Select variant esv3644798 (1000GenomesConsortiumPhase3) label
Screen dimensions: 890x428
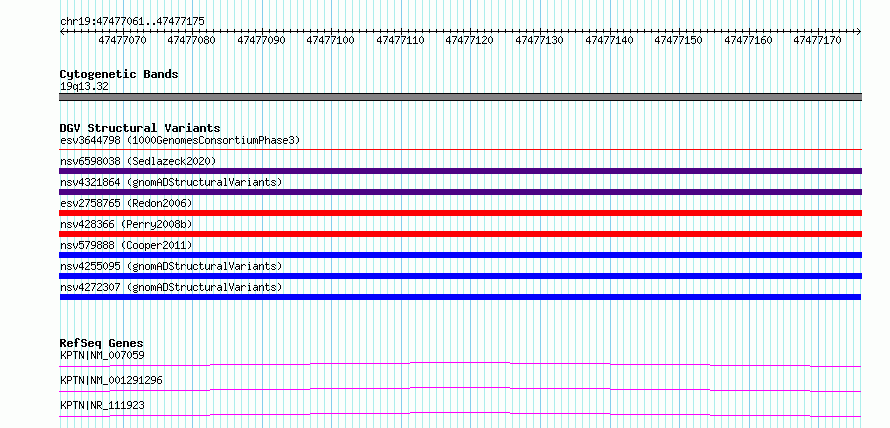[180, 140]
